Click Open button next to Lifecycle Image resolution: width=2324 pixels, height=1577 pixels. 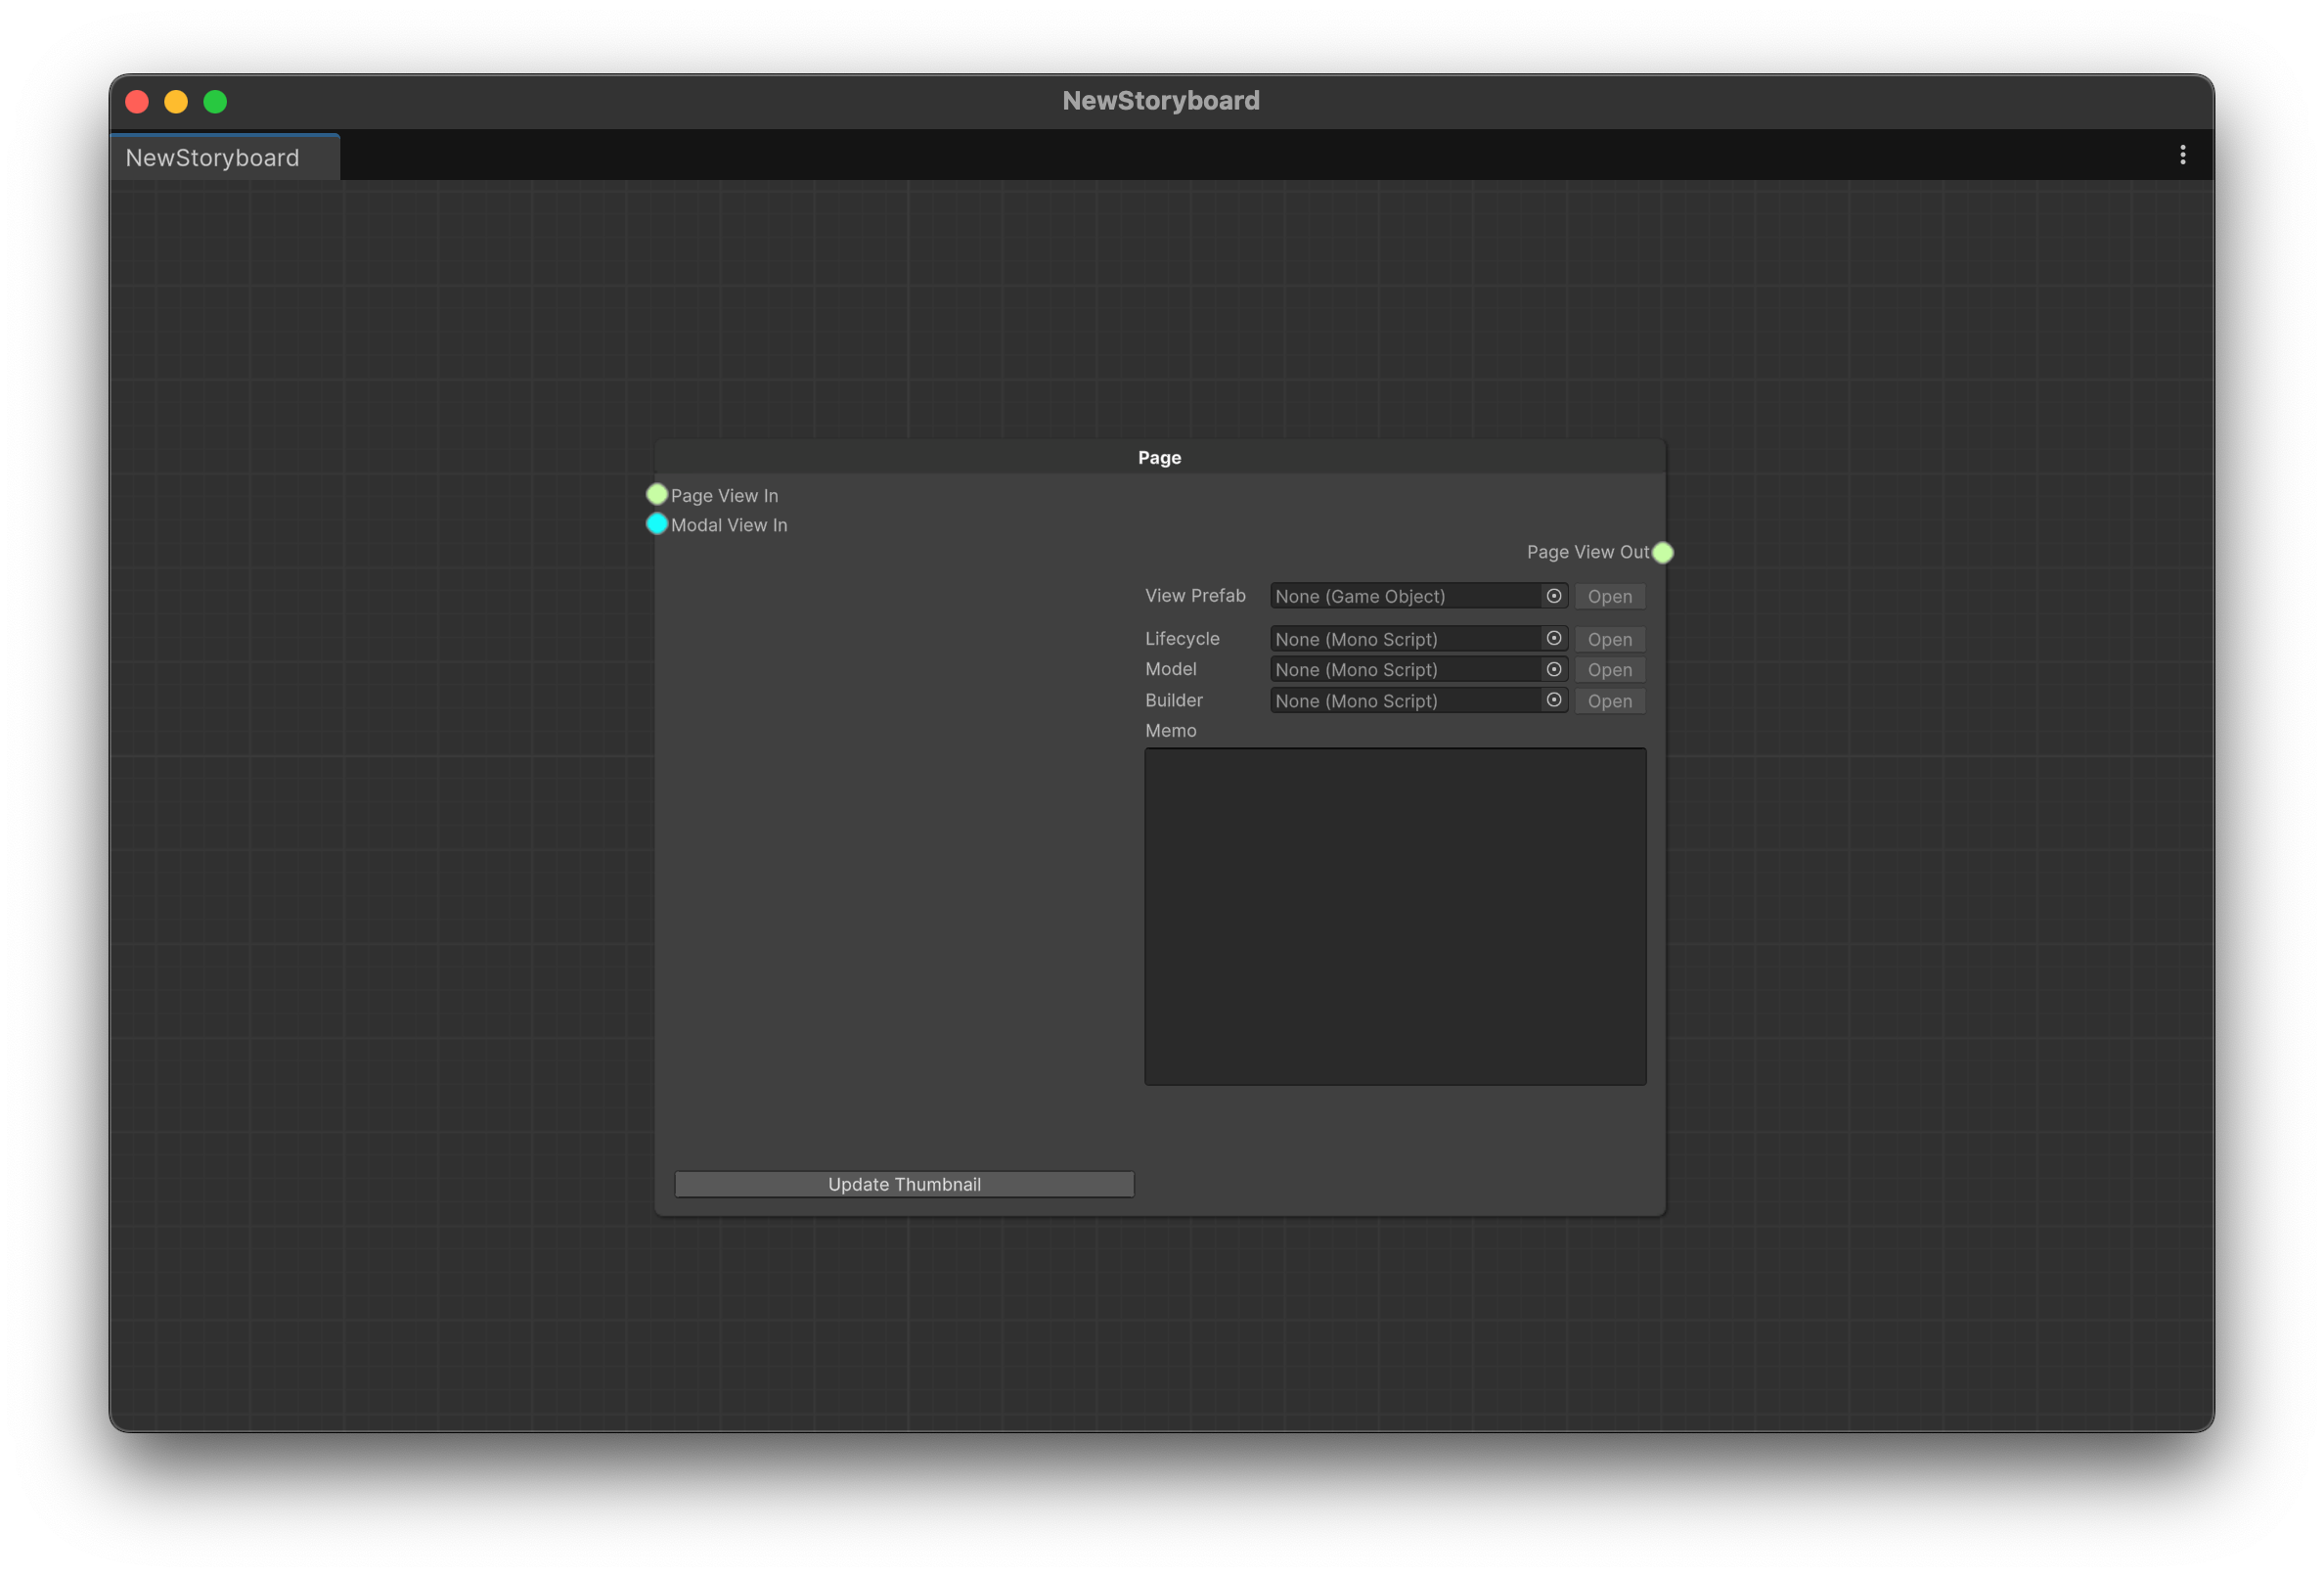click(1609, 640)
